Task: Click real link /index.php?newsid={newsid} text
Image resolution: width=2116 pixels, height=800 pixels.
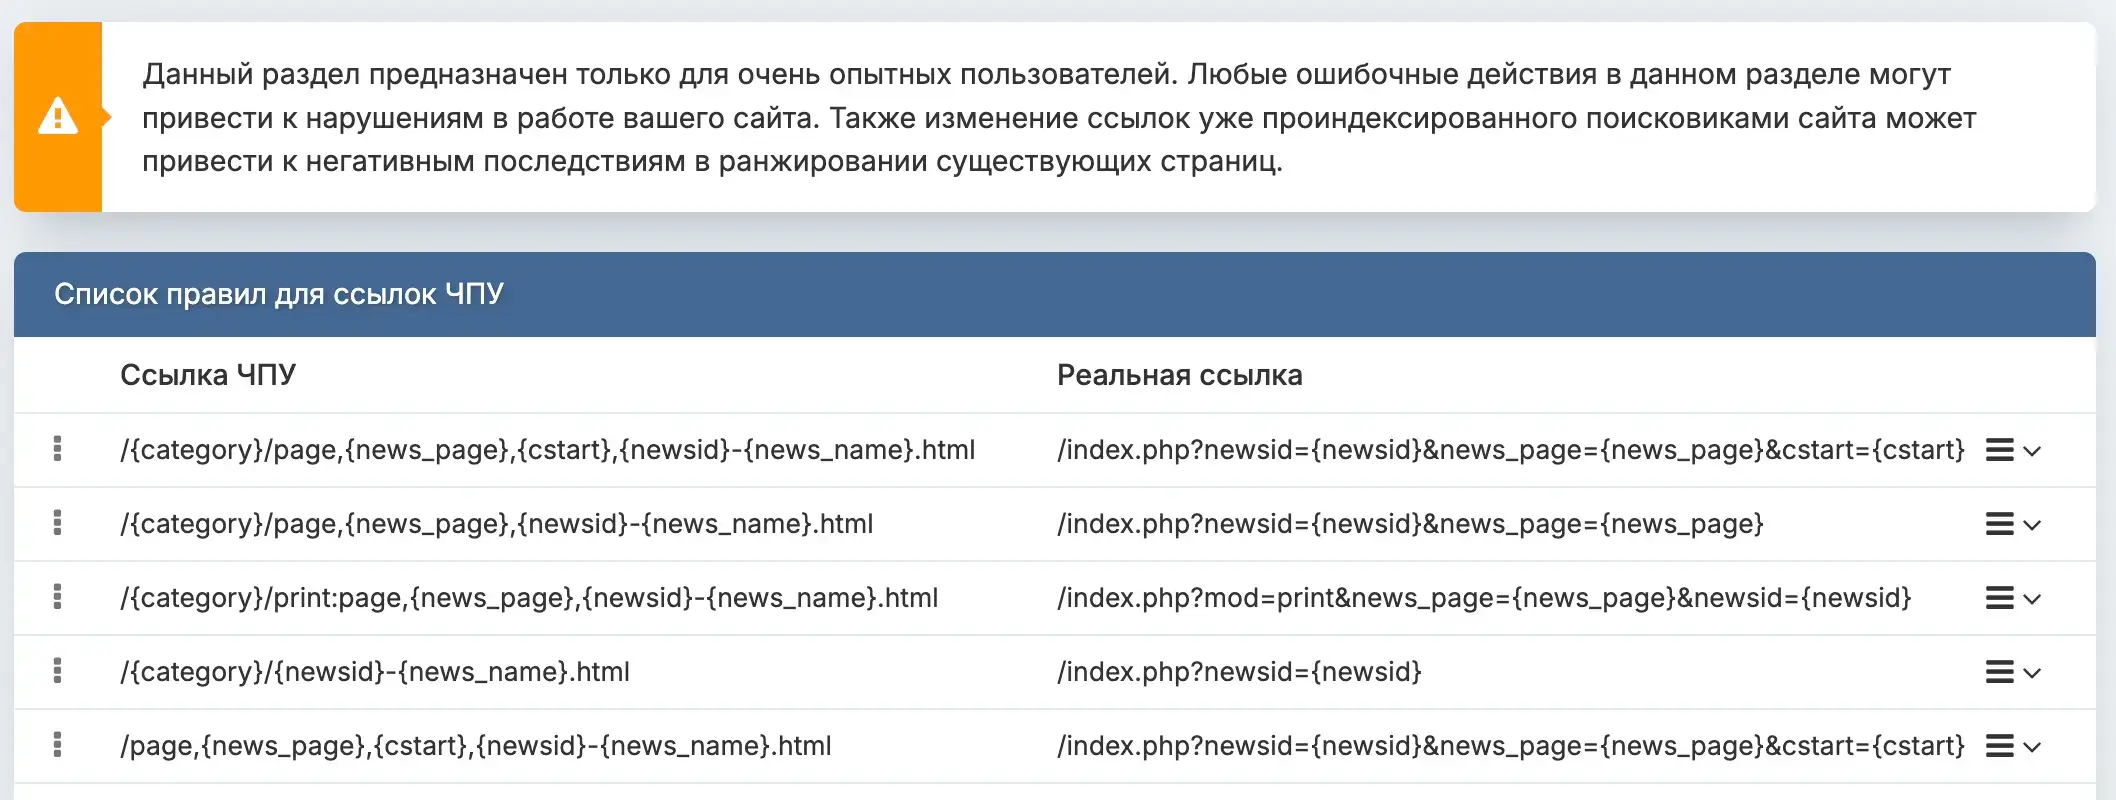Action: (1239, 672)
